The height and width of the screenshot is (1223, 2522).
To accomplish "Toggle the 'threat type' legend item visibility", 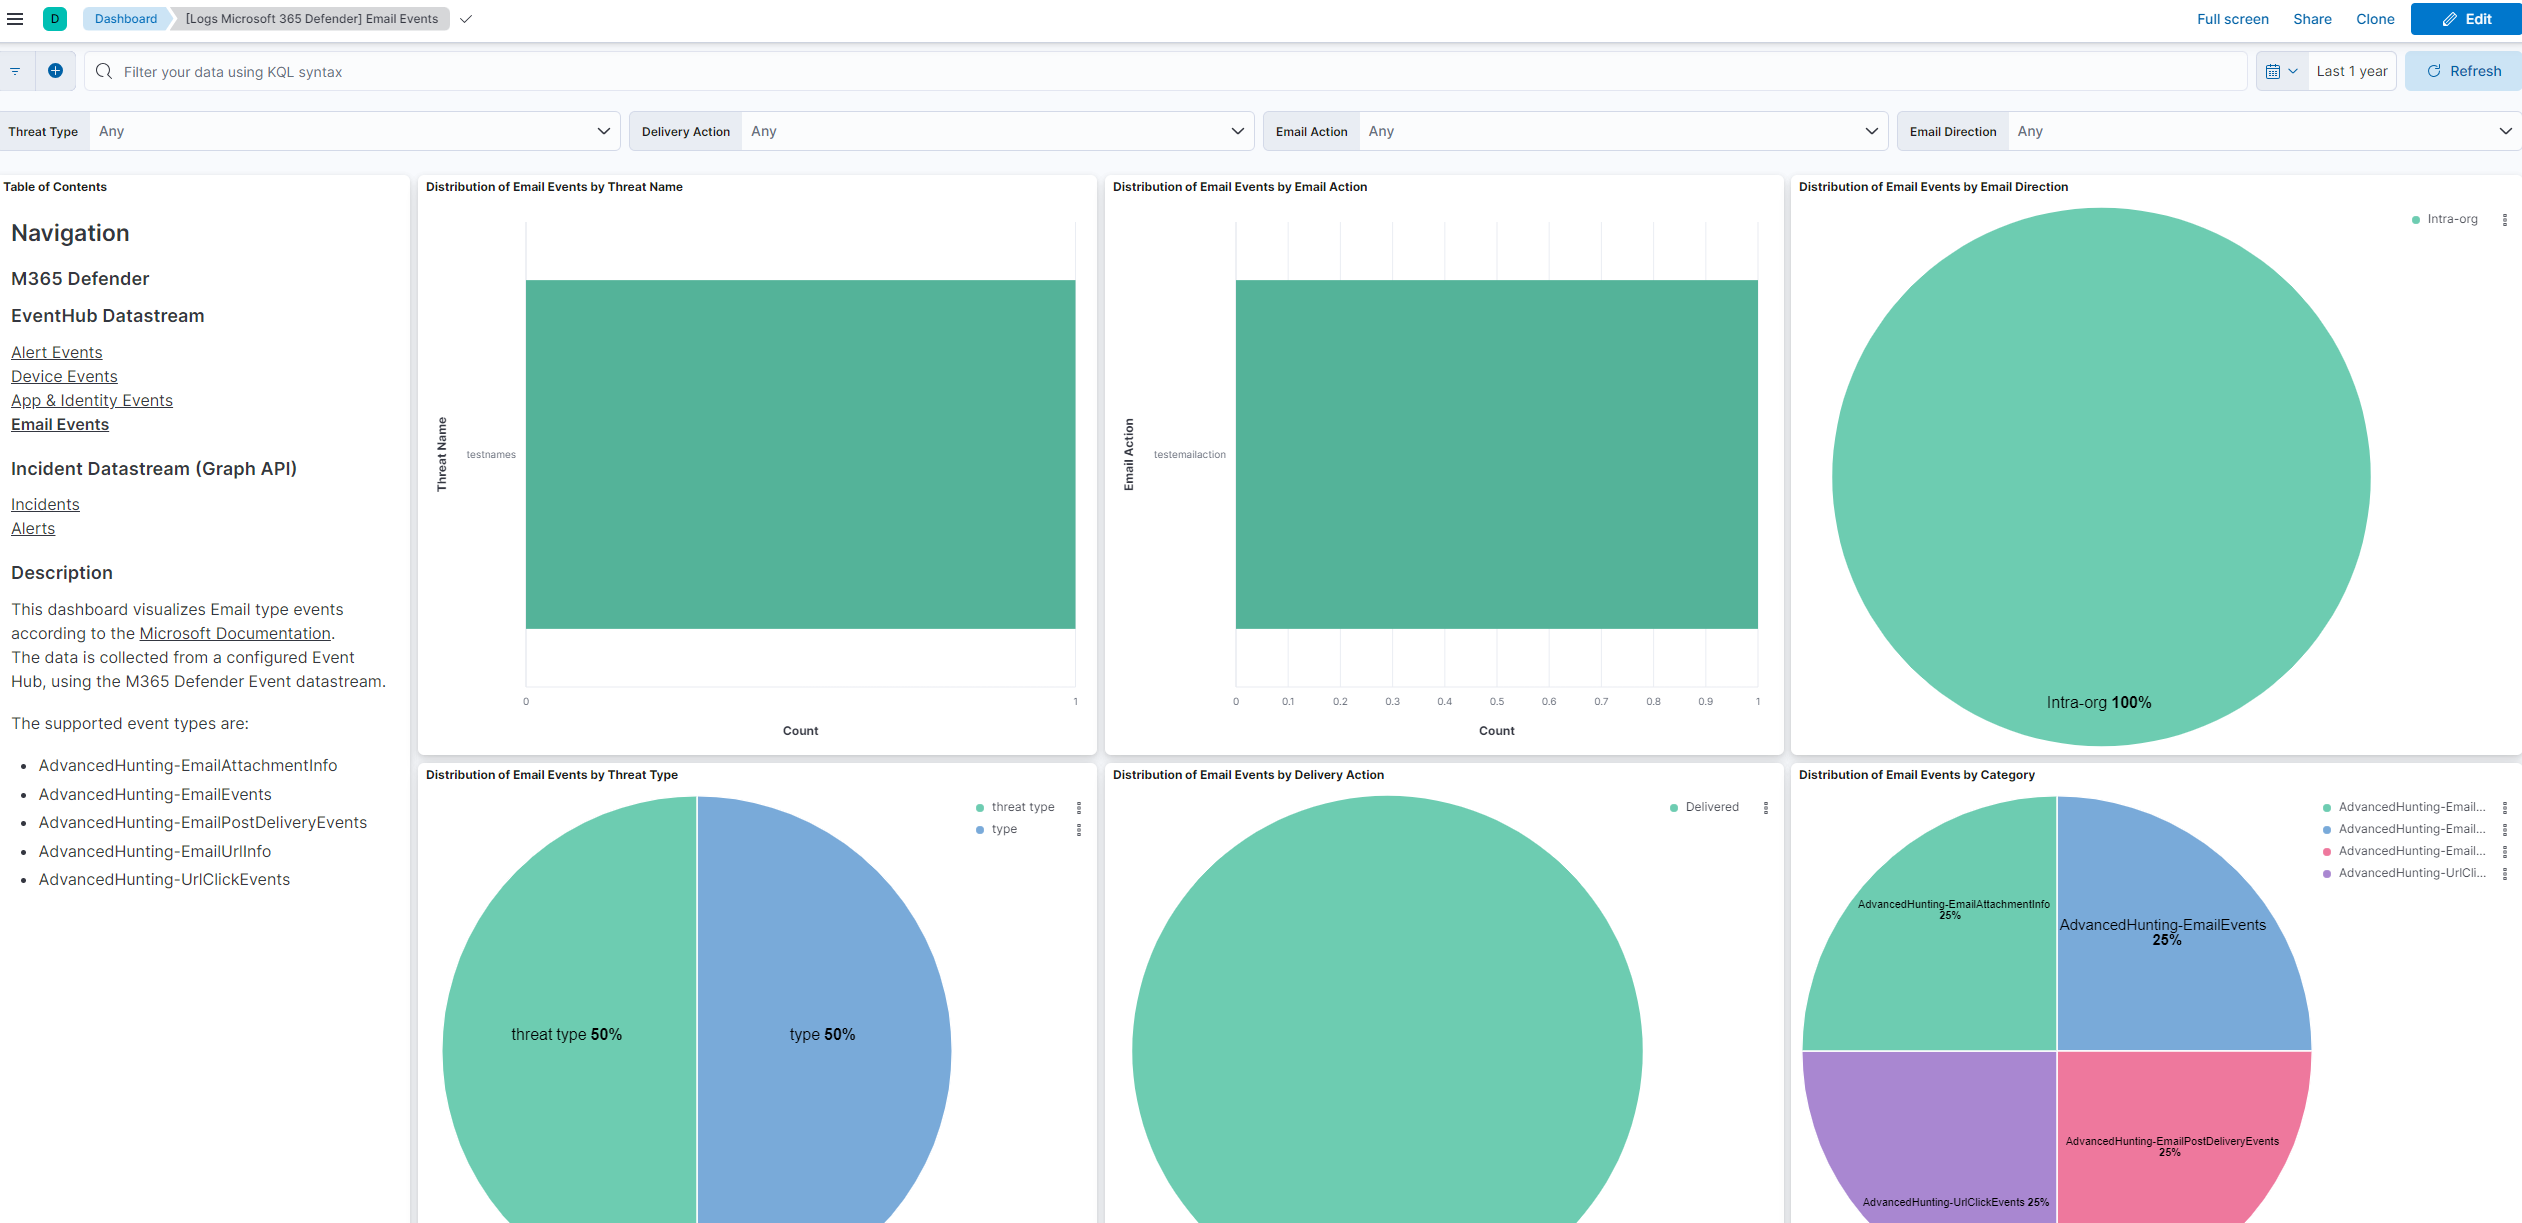I will [1021, 807].
